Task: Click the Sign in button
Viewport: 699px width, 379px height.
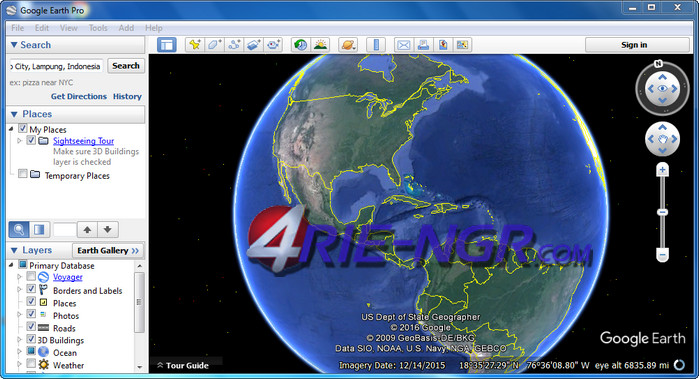Action: (x=637, y=45)
